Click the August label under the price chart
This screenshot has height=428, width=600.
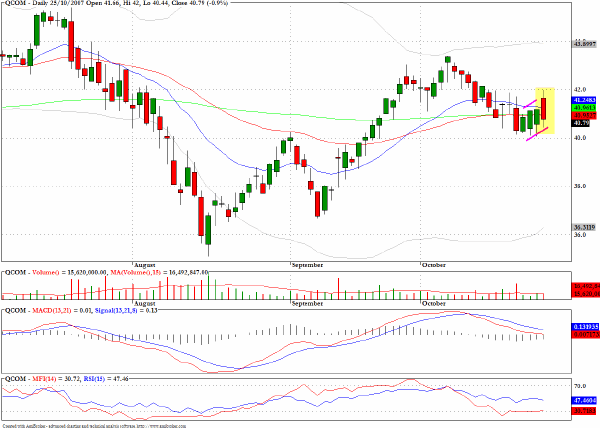[x=145, y=265]
